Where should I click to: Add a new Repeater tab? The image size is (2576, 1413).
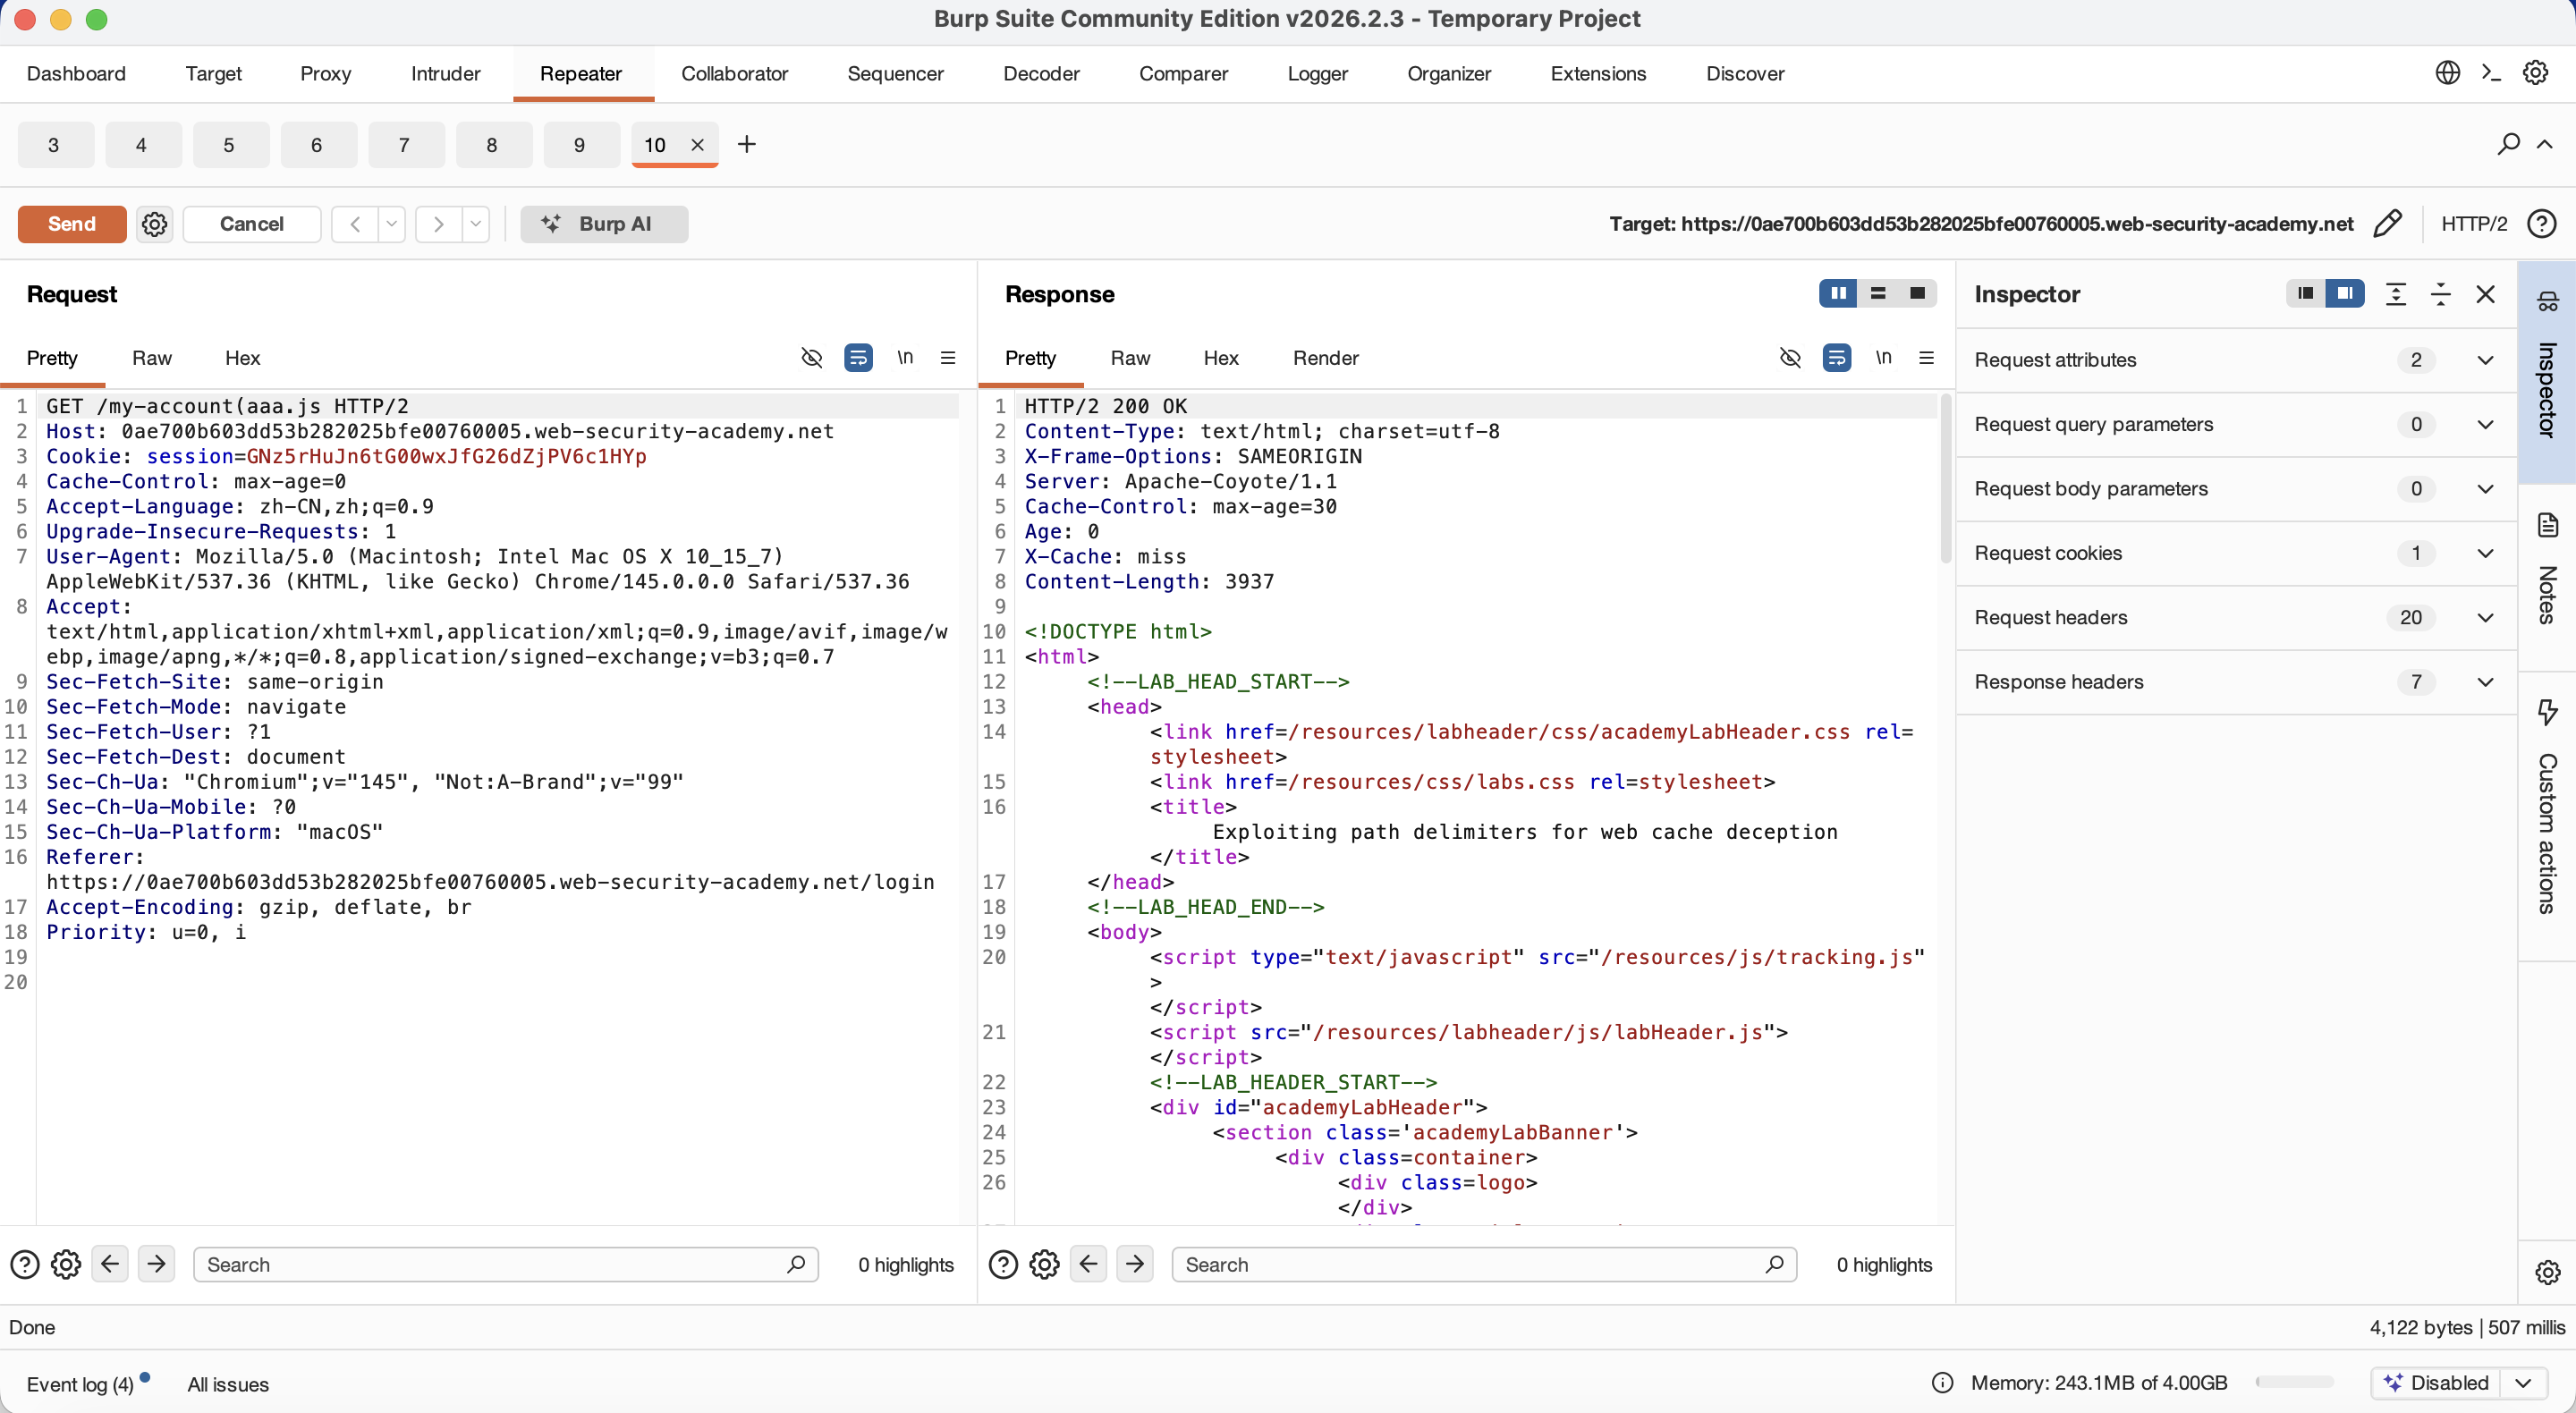pos(746,144)
